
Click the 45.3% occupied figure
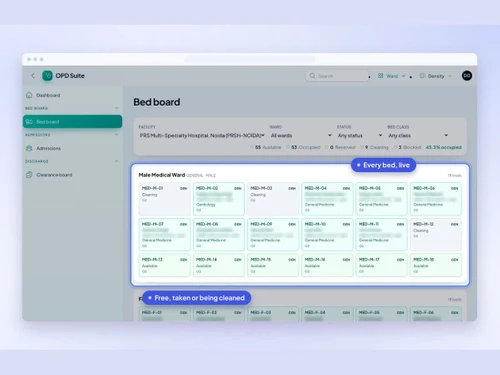coord(444,147)
